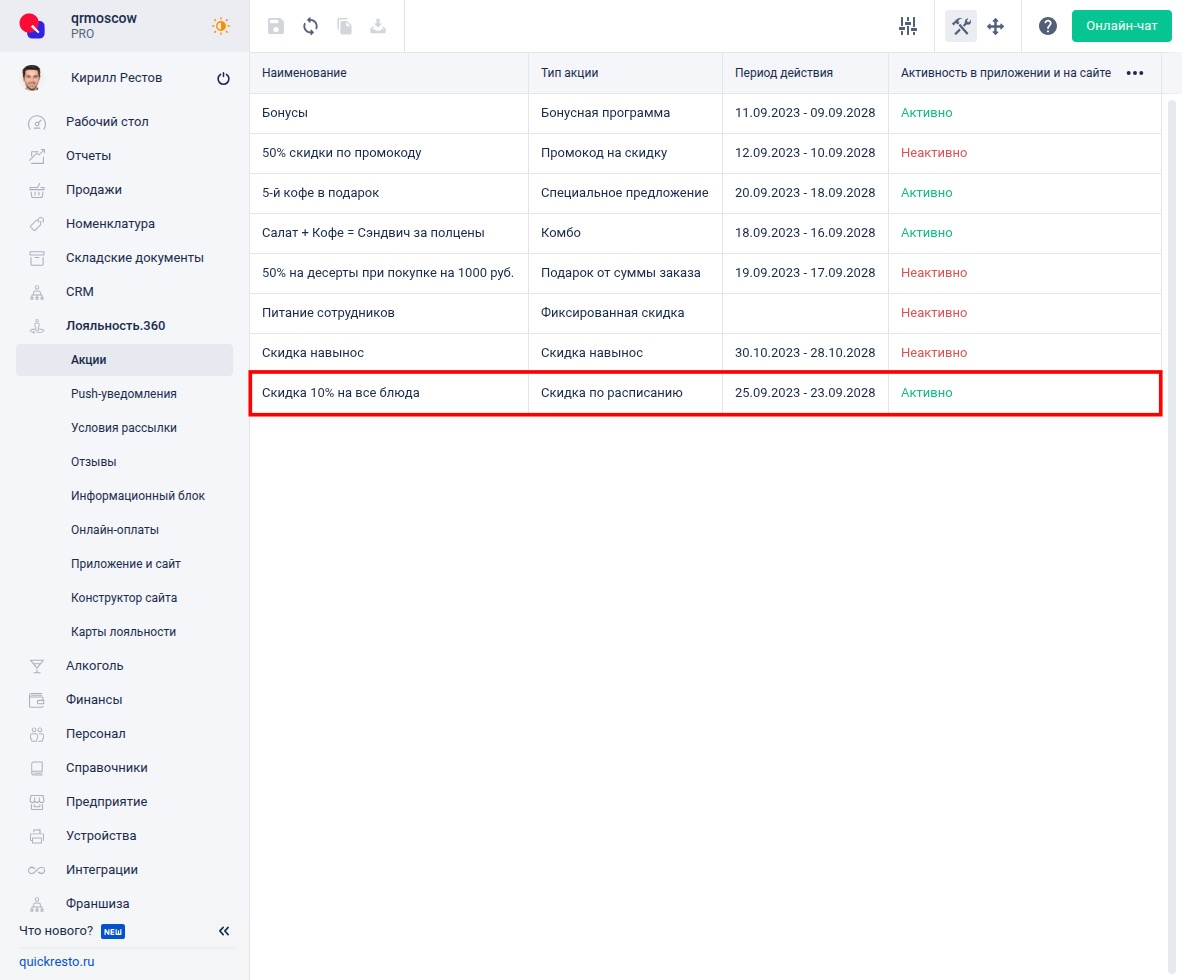Click the Рабочий стол gauge icon
The image size is (1182, 980).
pos(36,122)
